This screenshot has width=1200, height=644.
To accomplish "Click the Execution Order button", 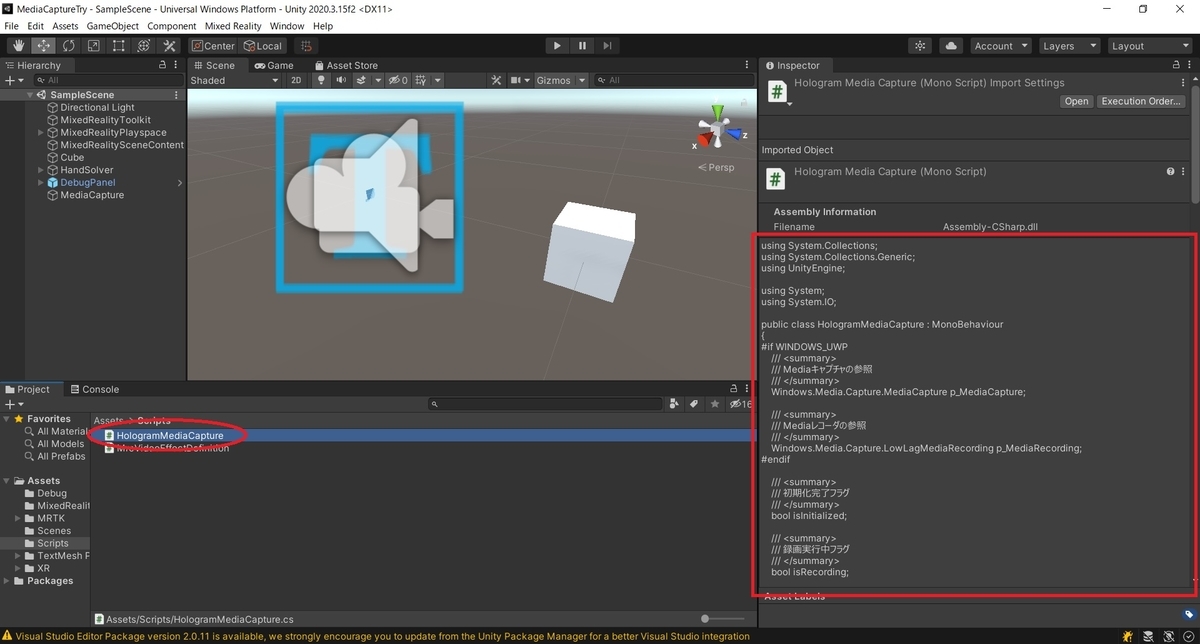I will tap(1141, 101).
